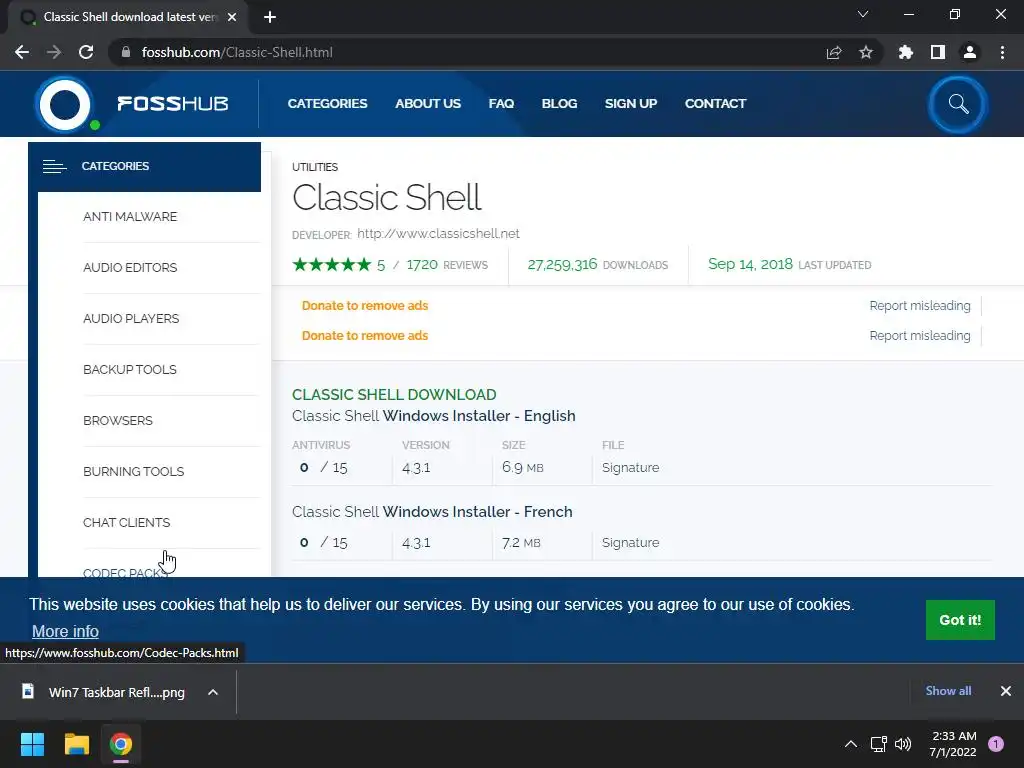Visit the BLOG section
The image size is (1024, 768).
pyautogui.click(x=559, y=104)
